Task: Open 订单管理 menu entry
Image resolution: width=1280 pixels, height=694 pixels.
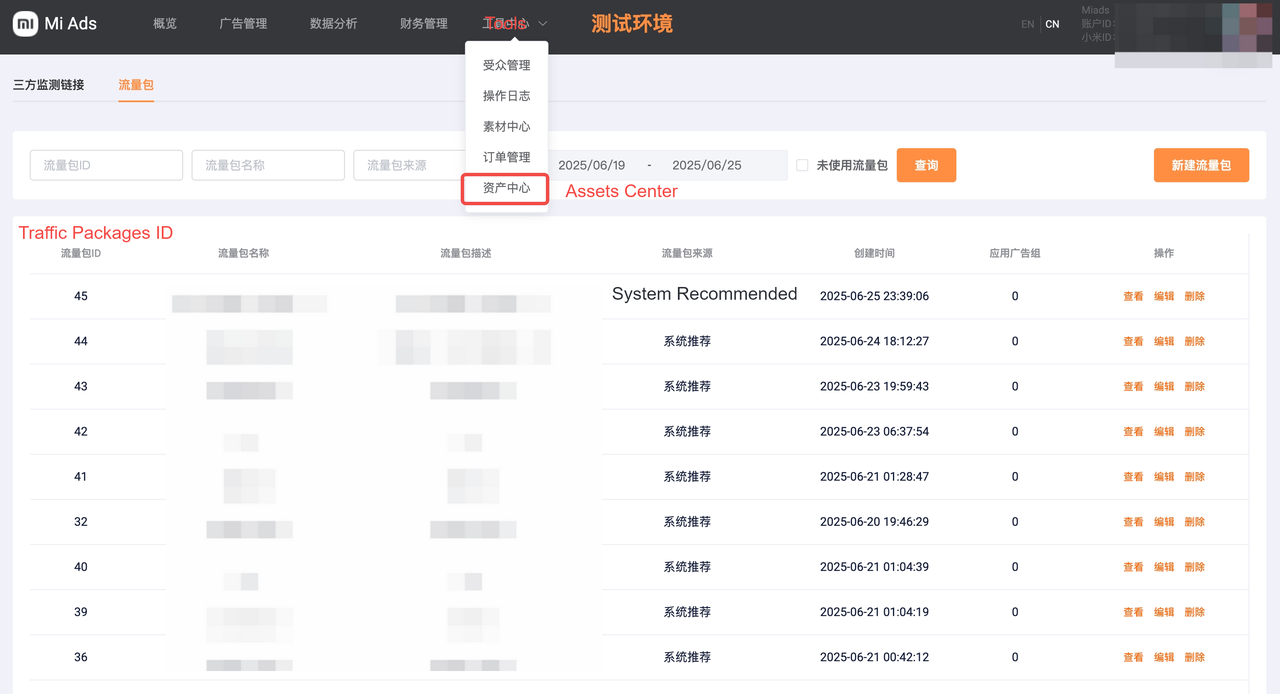Action: click(506, 157)
